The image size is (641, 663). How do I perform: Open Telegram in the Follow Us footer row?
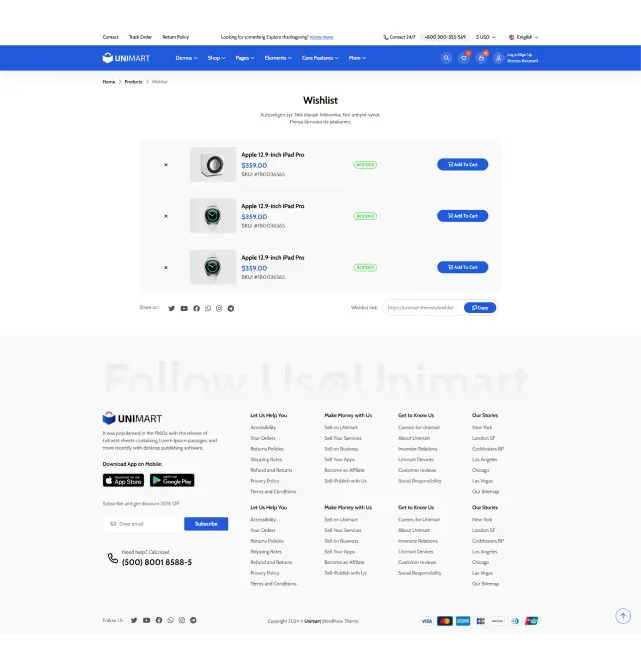pos(193,620)
